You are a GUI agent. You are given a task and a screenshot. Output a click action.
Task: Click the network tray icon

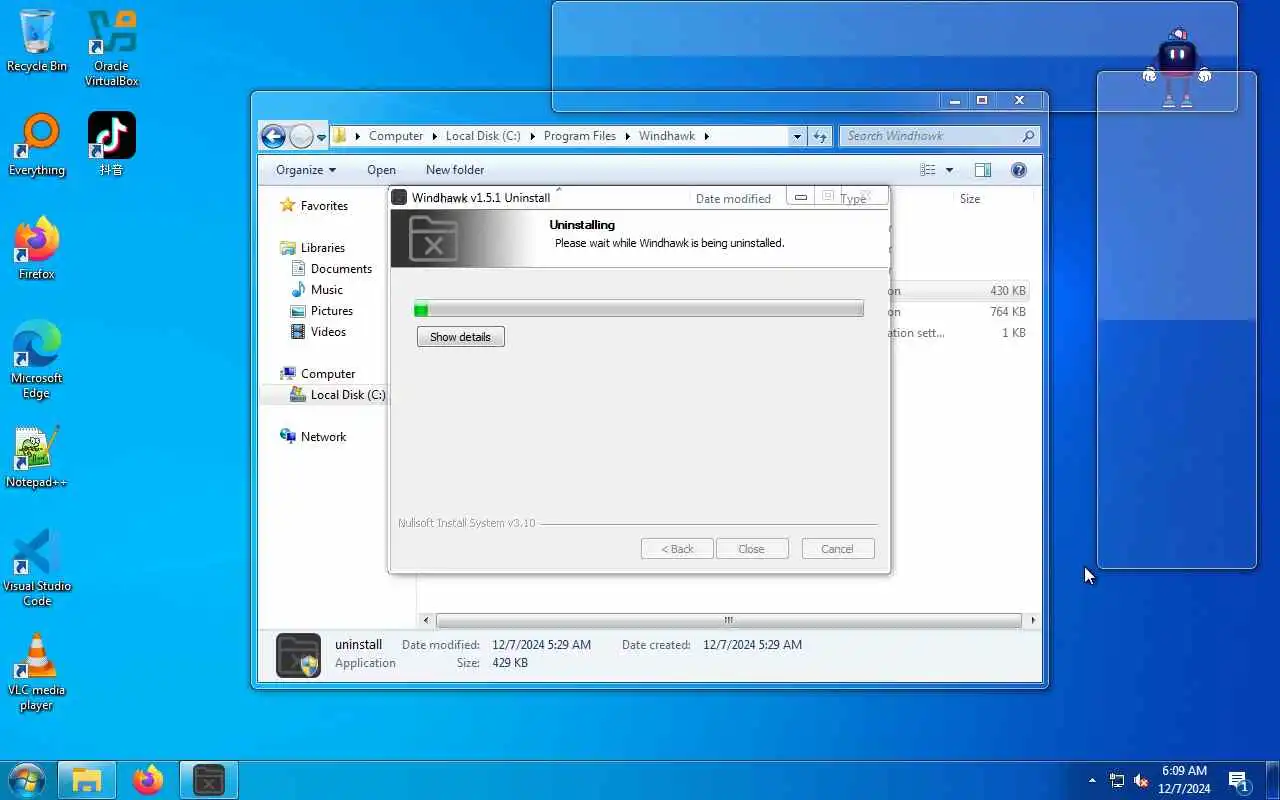pos(1117,780)
